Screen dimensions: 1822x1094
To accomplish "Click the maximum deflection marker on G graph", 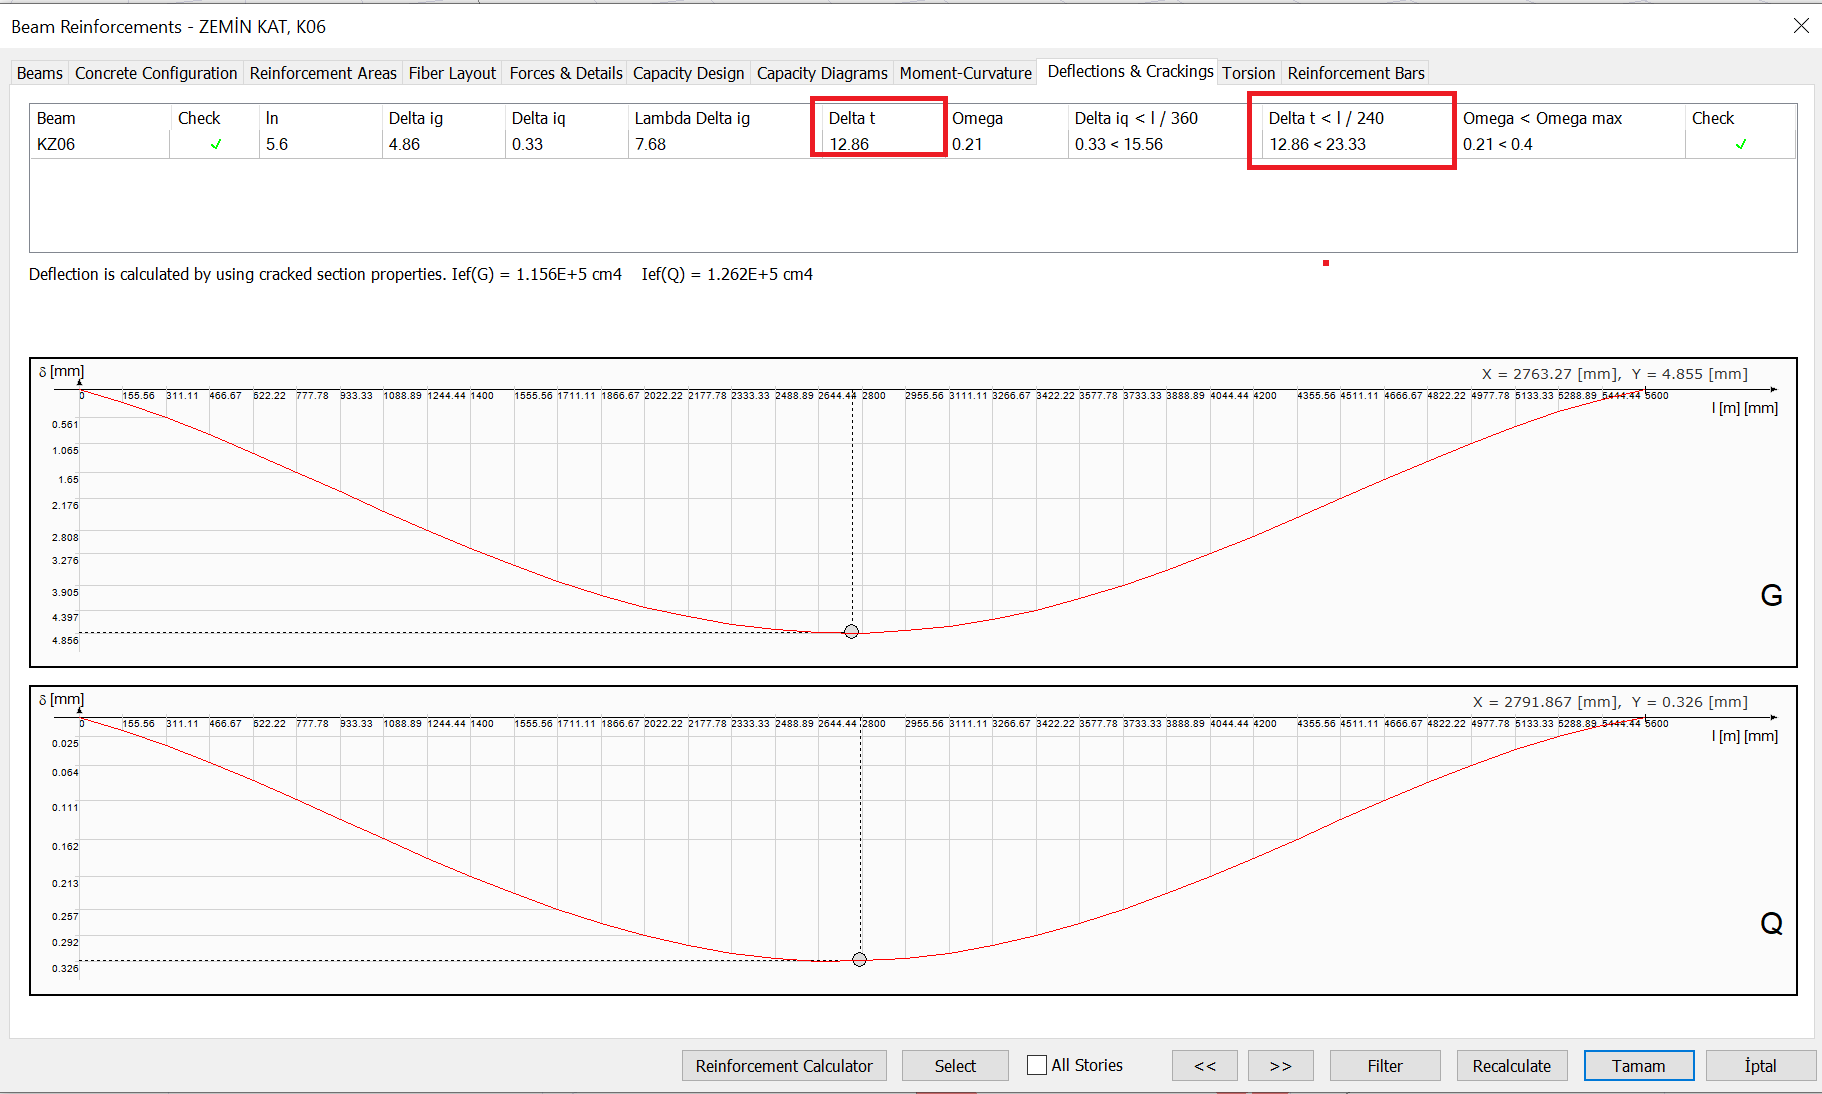I will tap(851, 631).
